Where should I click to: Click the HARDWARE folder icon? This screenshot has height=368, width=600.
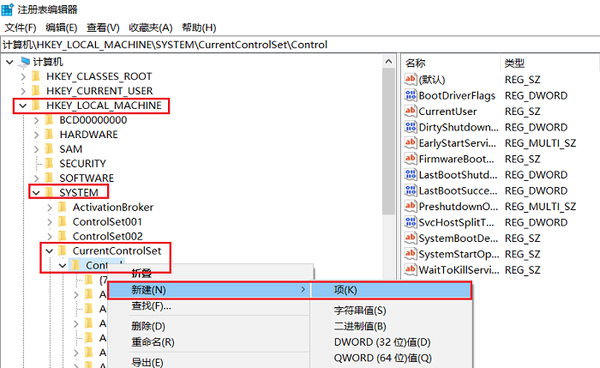(49, 134)
